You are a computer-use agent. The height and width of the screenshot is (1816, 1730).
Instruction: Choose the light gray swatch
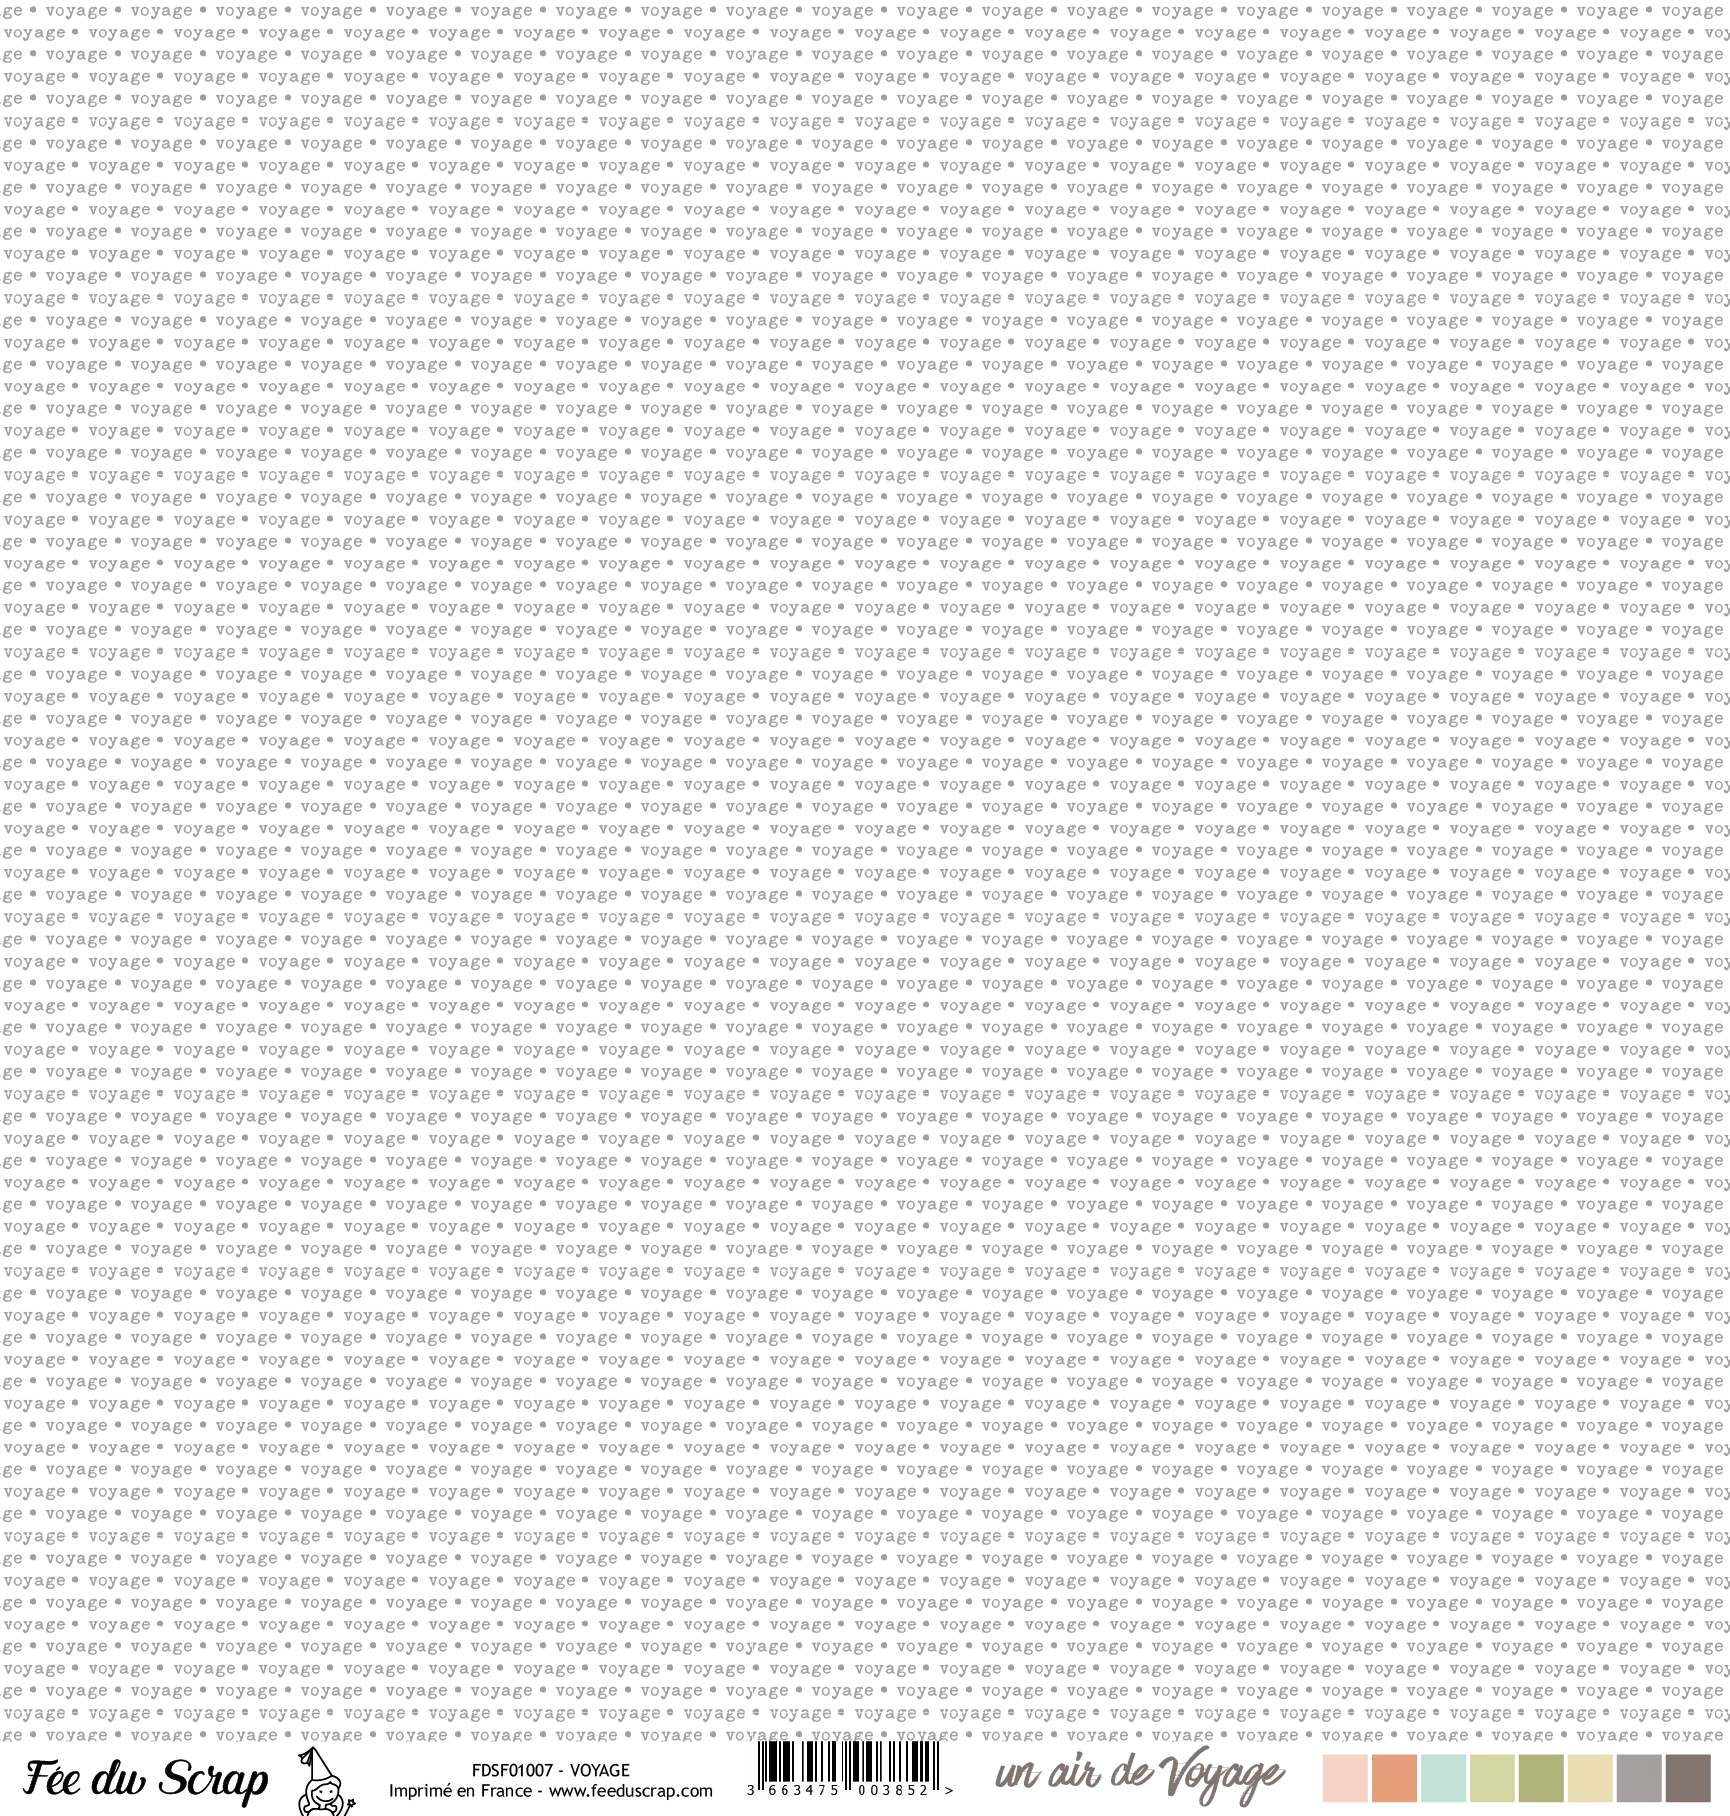click(x=1639, y=1779)
